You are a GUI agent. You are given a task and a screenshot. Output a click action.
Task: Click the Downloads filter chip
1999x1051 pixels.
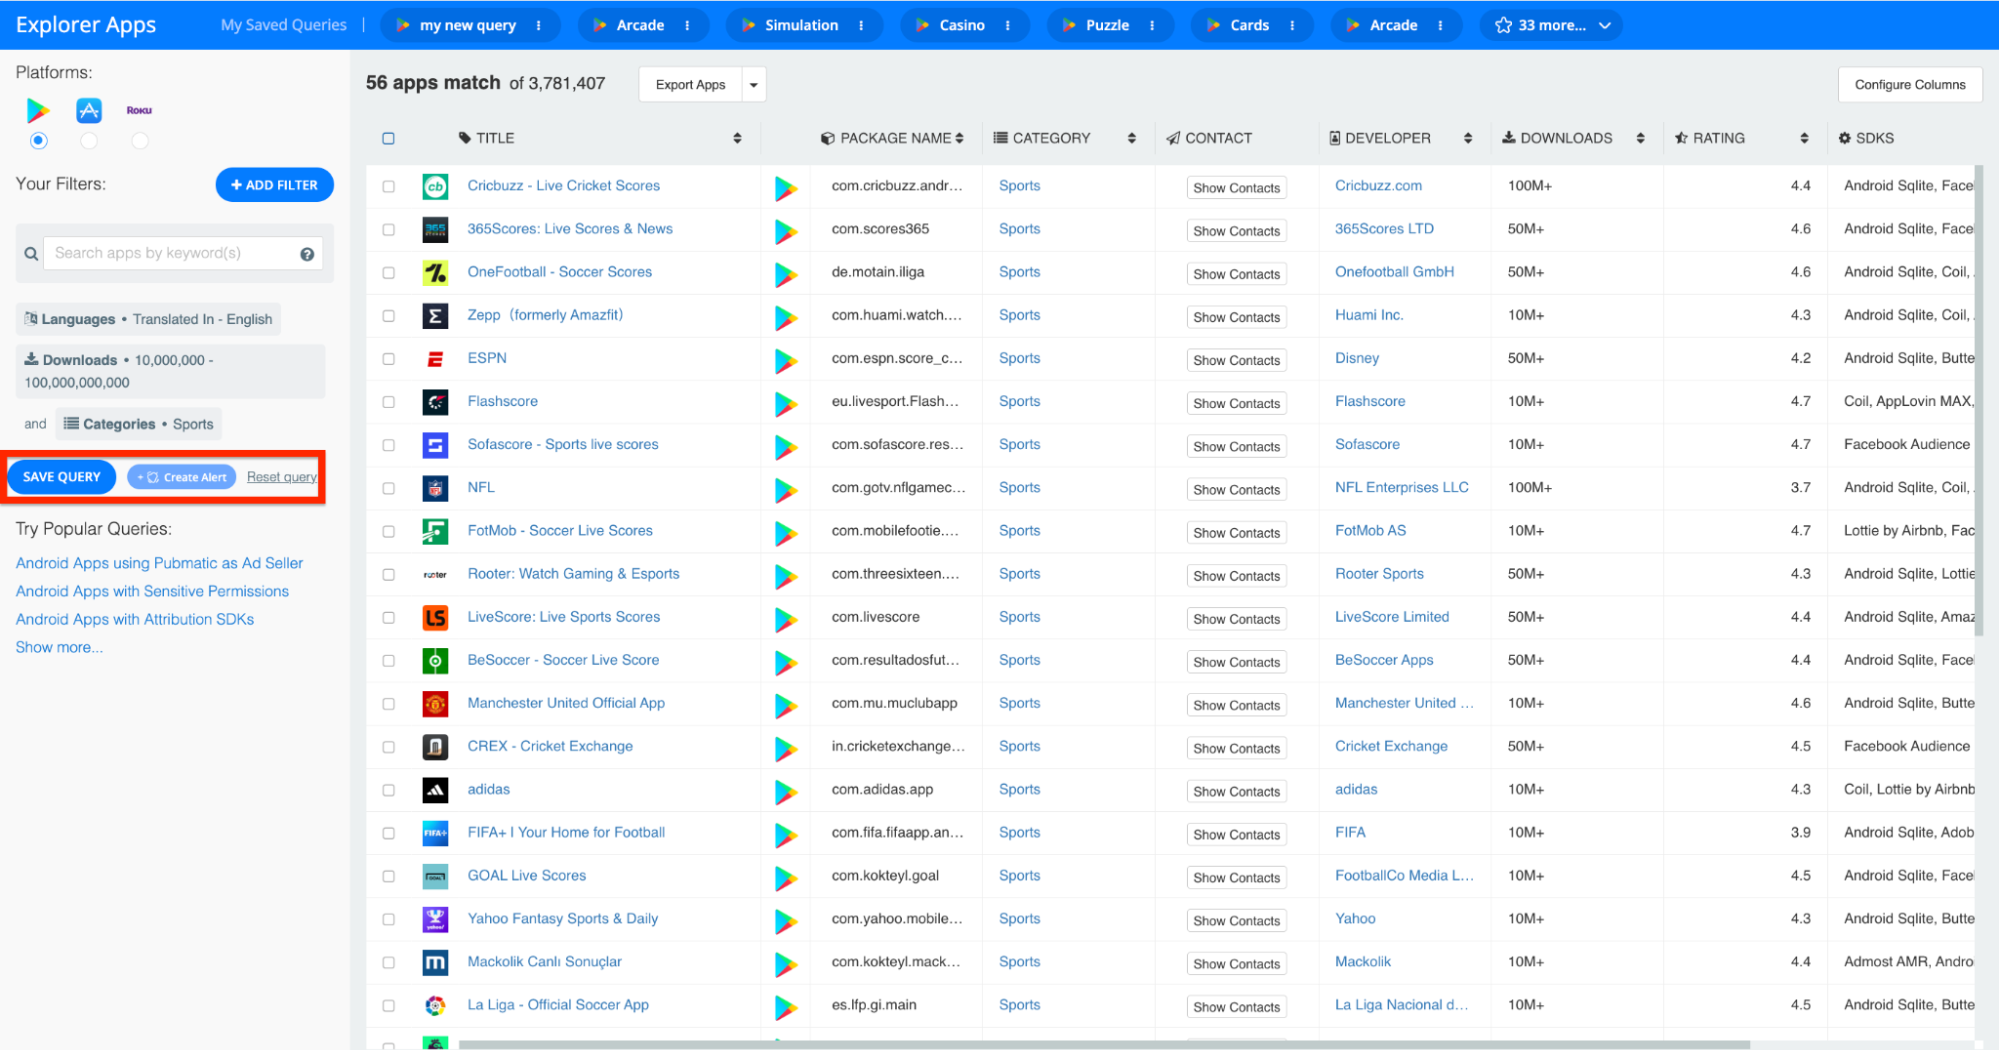pos(171,371)
